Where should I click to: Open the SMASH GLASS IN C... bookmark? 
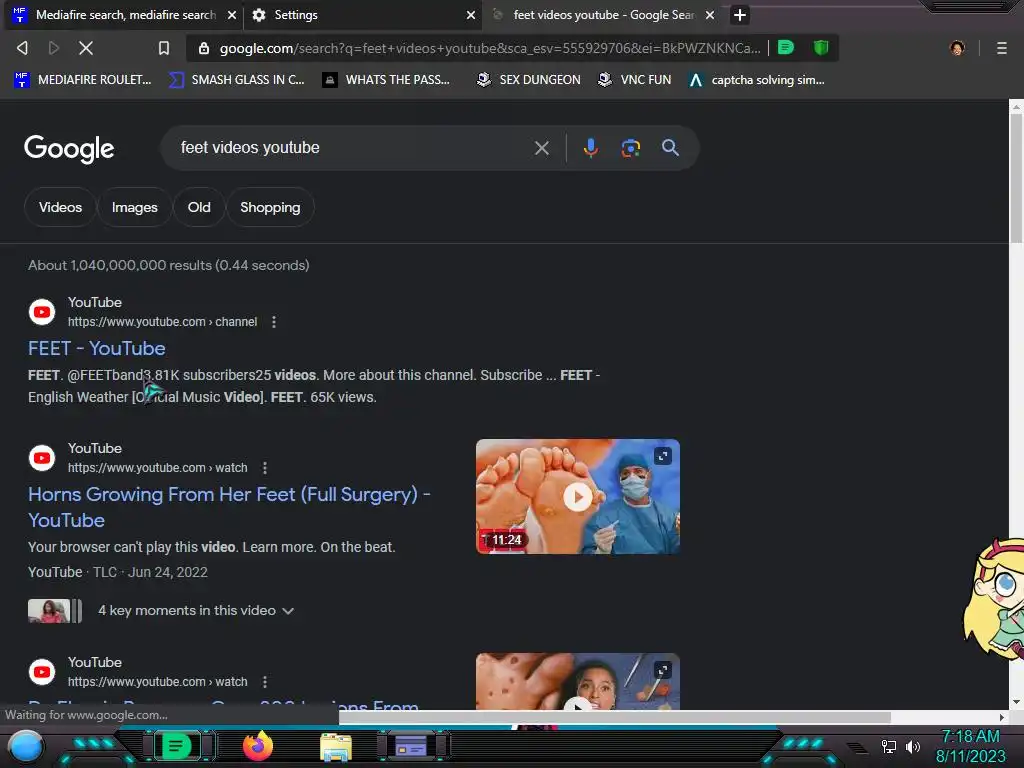237,80
